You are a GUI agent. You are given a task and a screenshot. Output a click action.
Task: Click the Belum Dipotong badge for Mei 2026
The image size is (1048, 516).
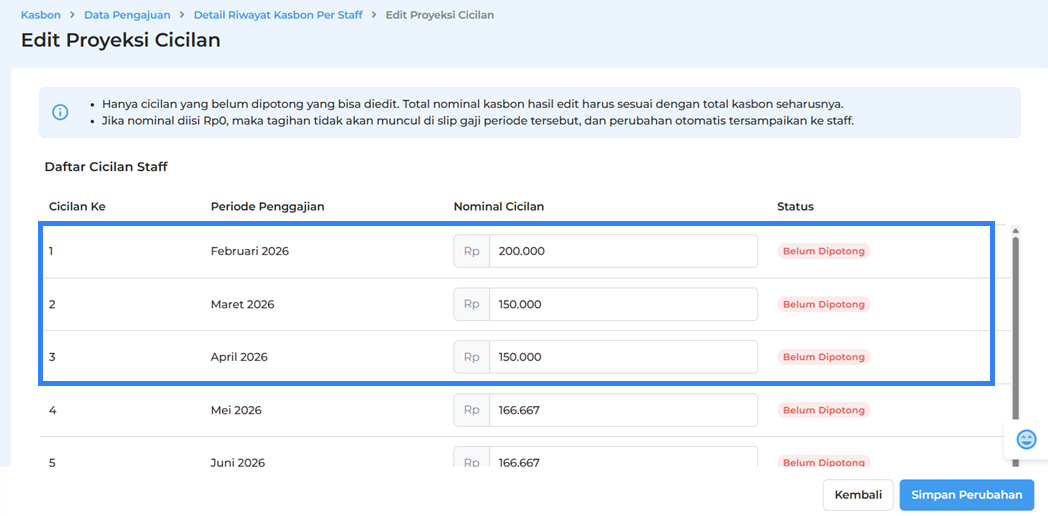(823, 410)
